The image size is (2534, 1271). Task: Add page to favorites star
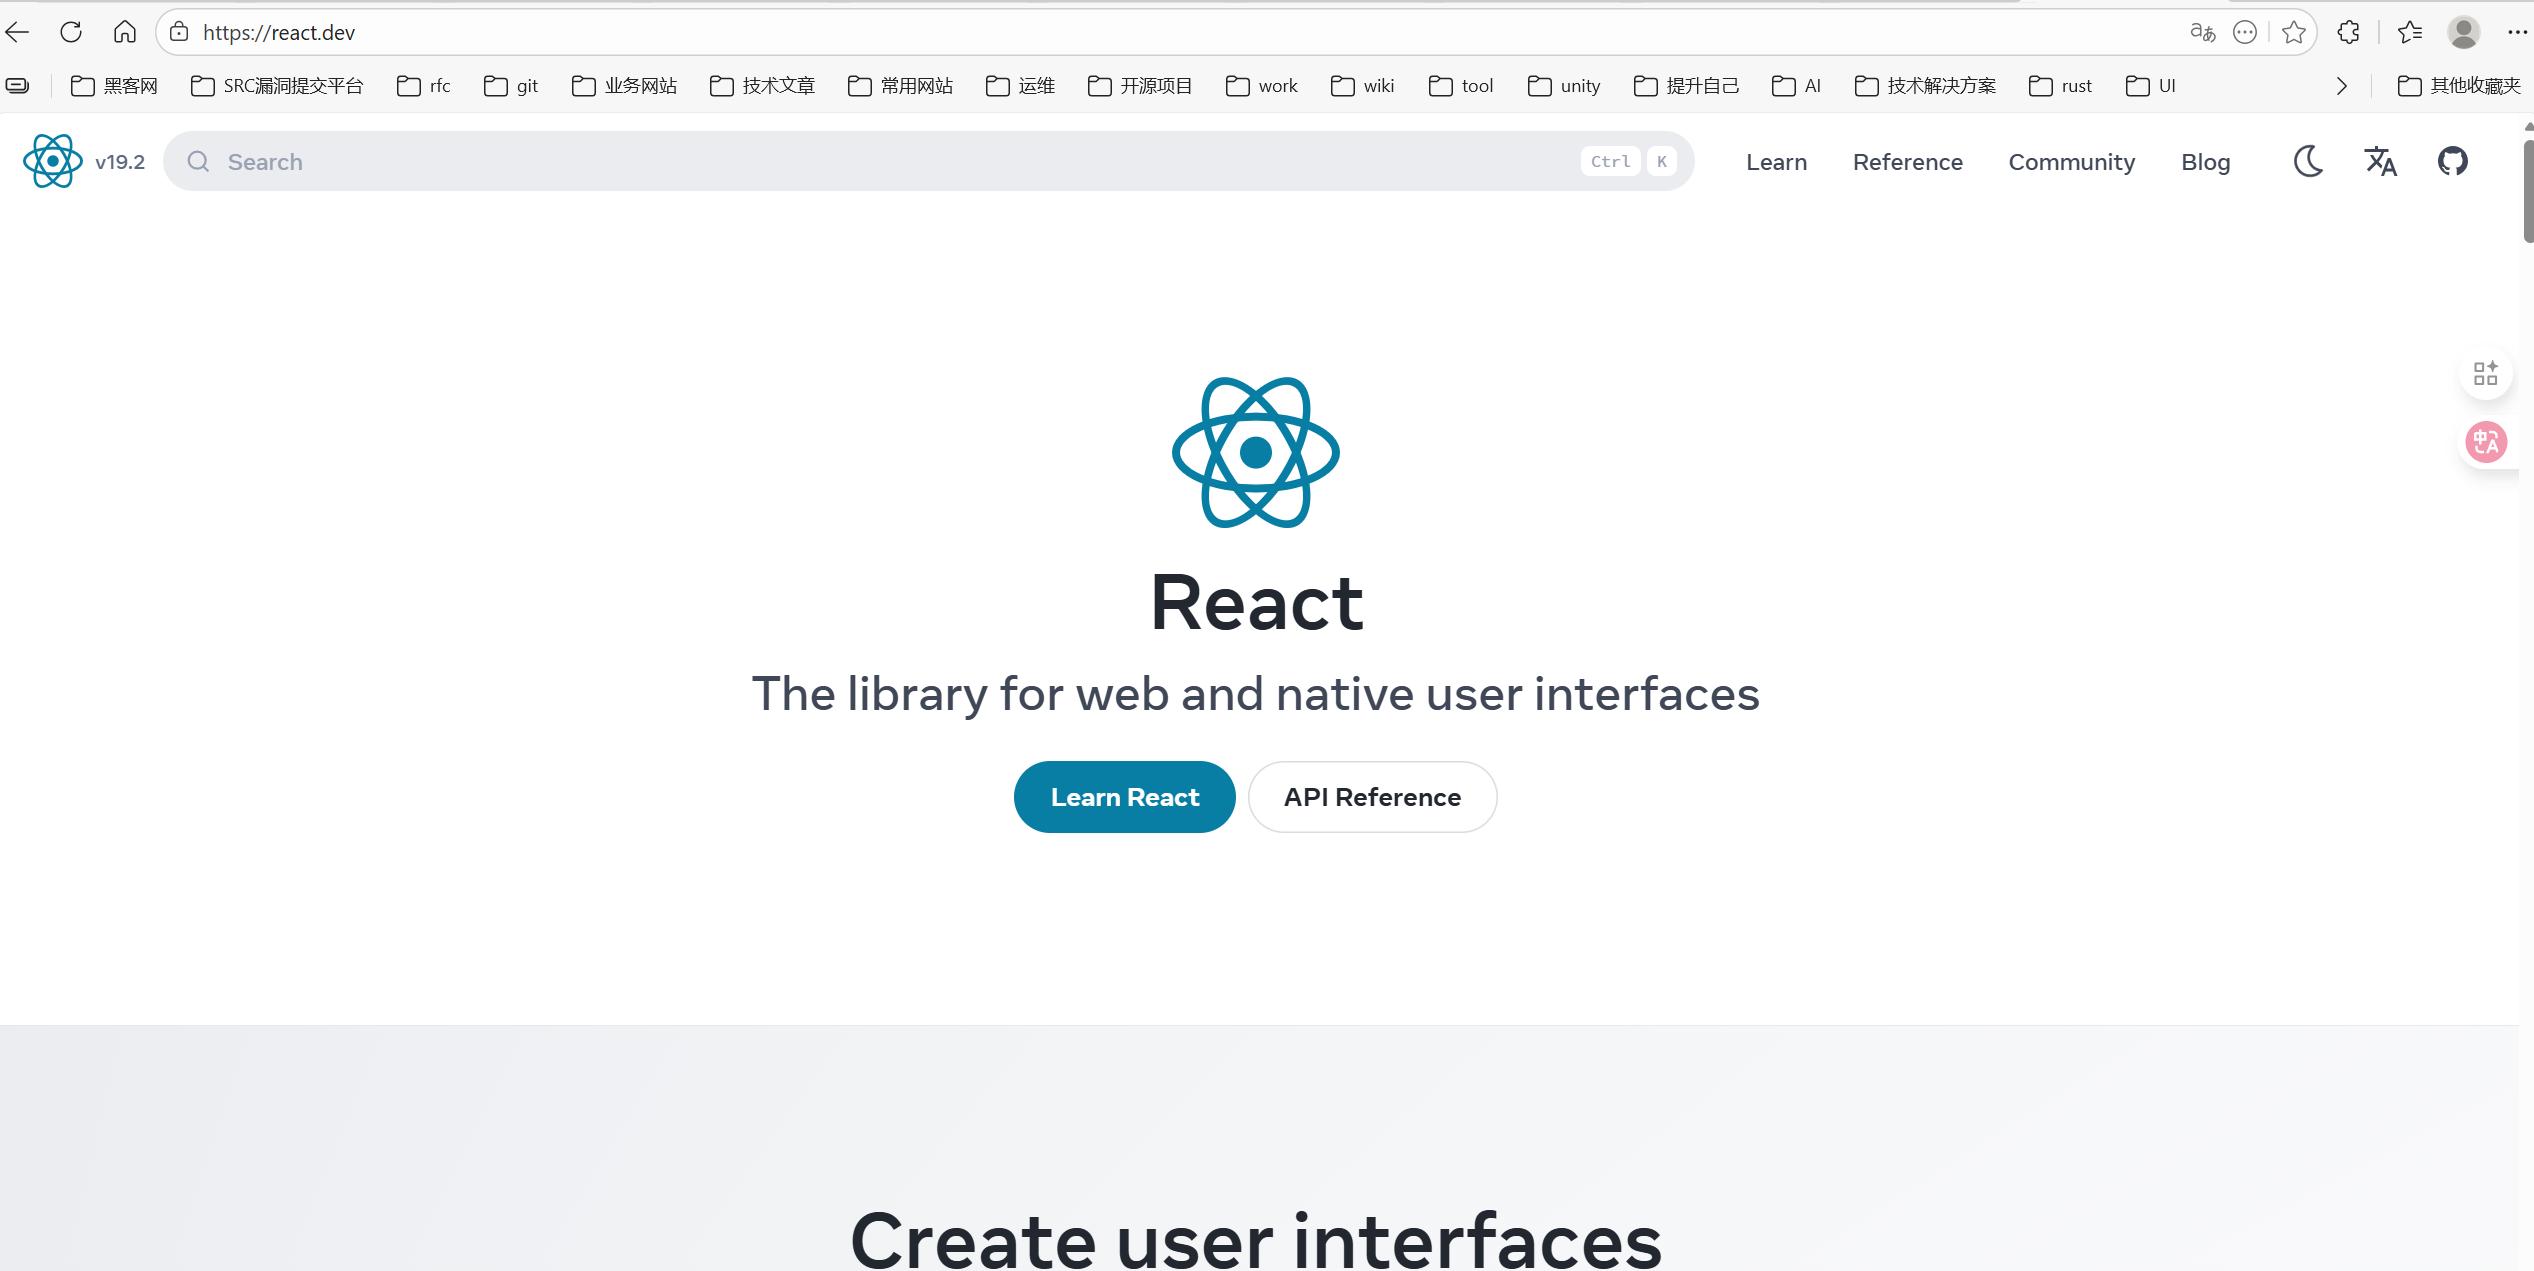tap(2294, 32)
